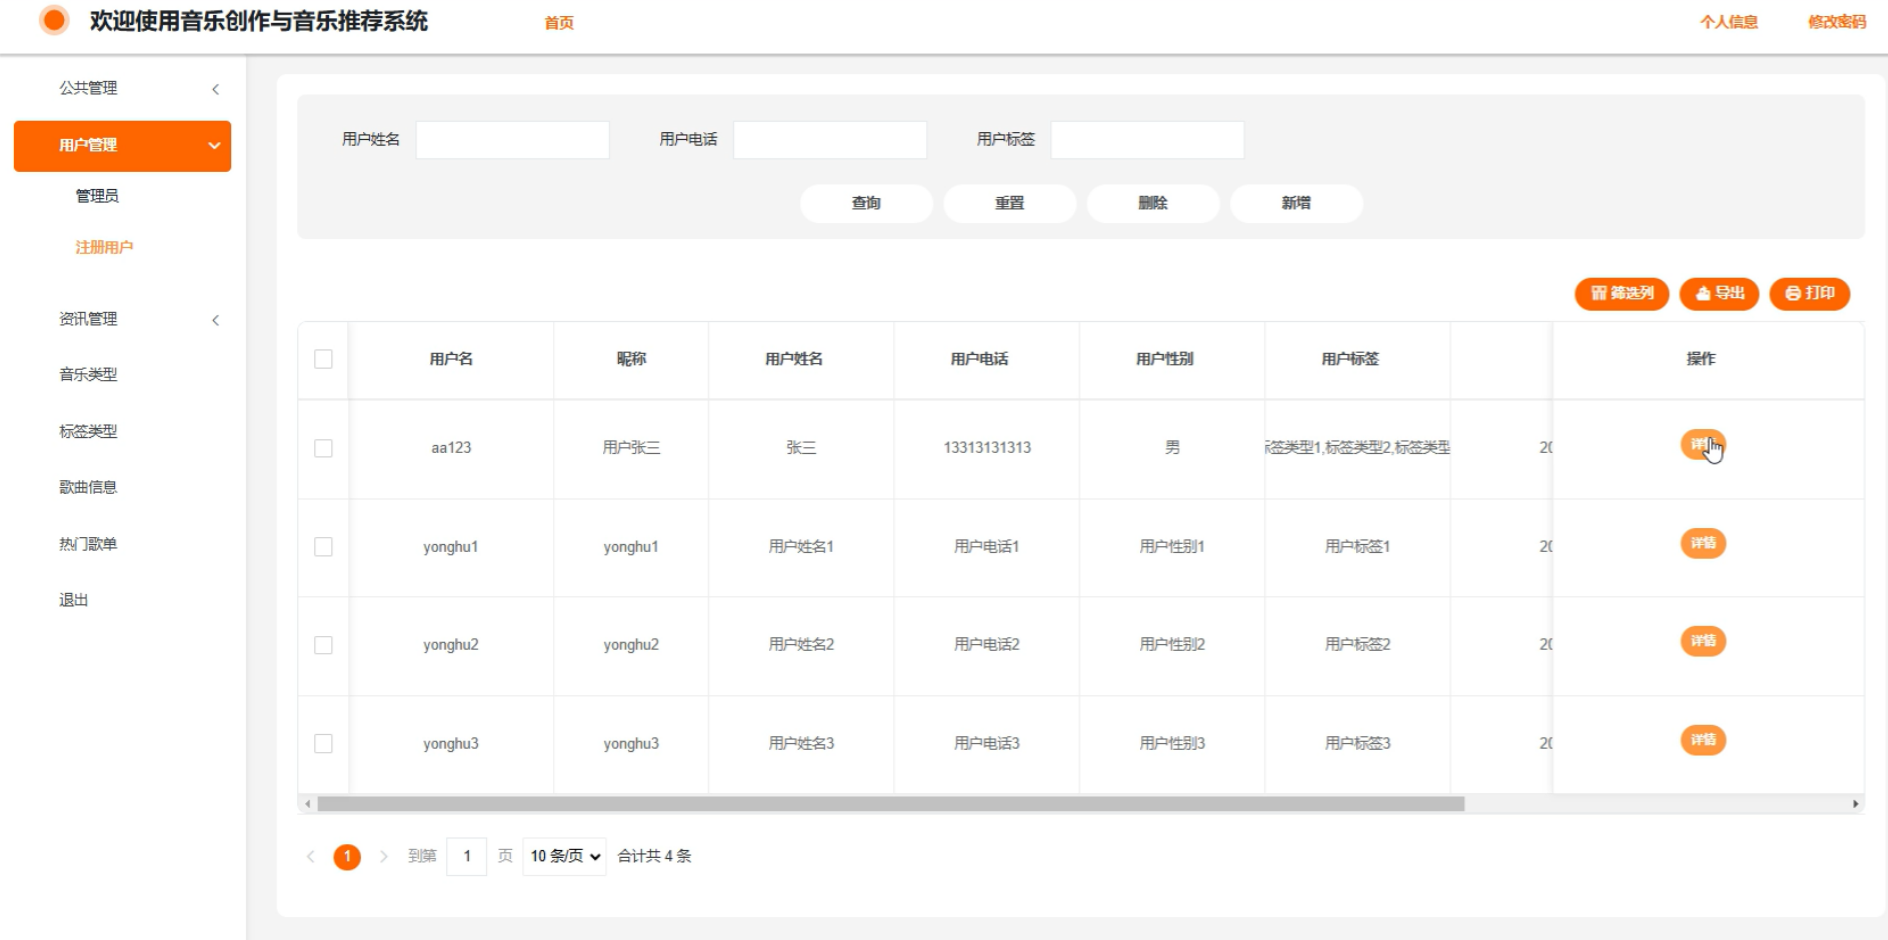
Task: Click the 用户性别 column header
Action: 1165,359
